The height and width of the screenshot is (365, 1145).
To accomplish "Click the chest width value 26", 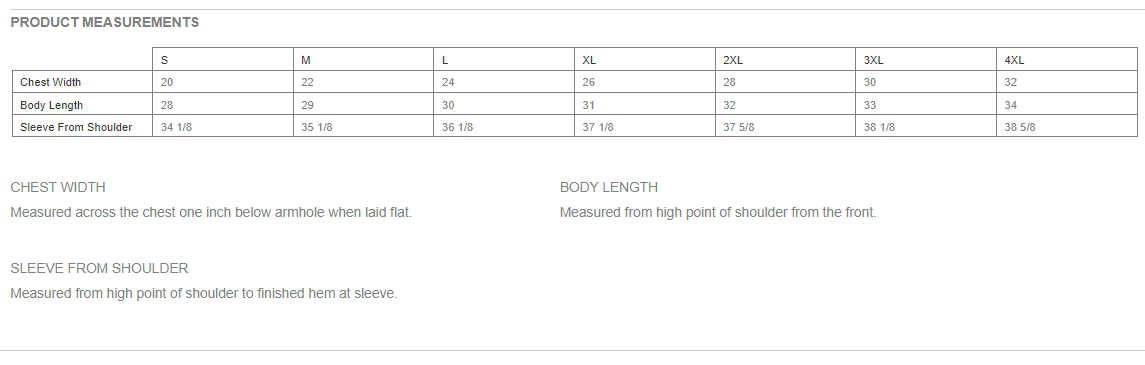I will 645,82.
